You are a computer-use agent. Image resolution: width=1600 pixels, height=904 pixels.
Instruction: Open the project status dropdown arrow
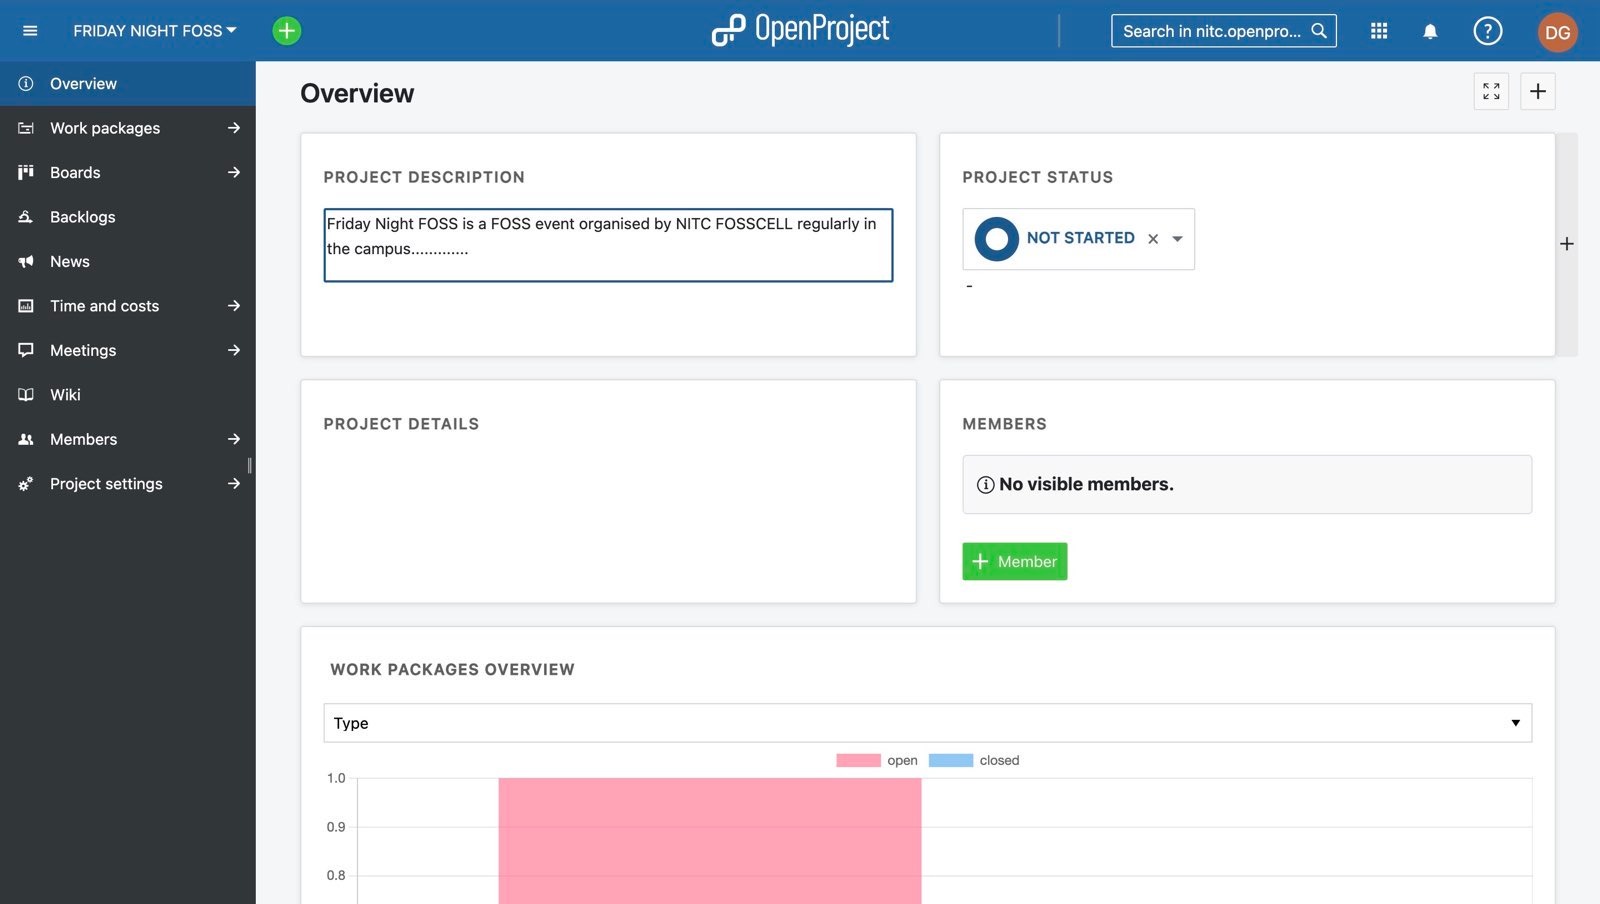pyautogui.click(x=1177, y=239)
